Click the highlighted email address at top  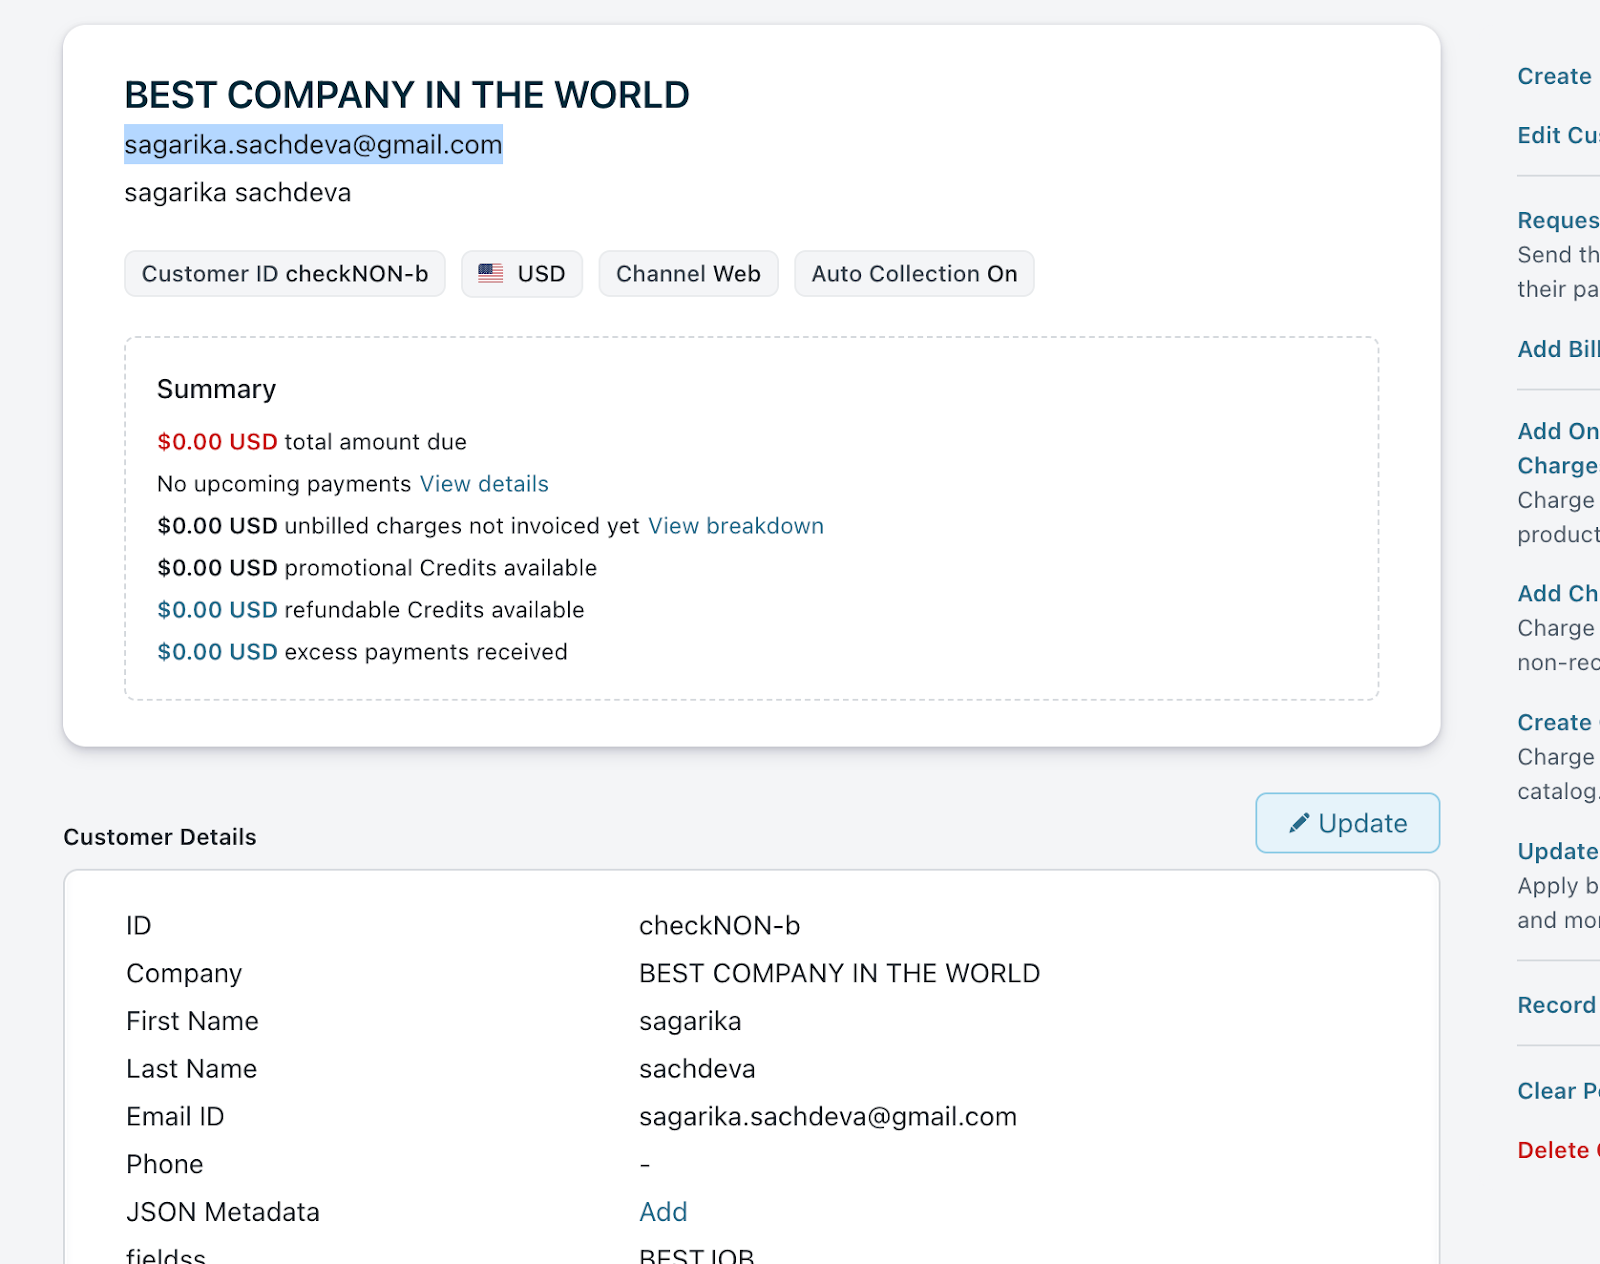[313, 145]
